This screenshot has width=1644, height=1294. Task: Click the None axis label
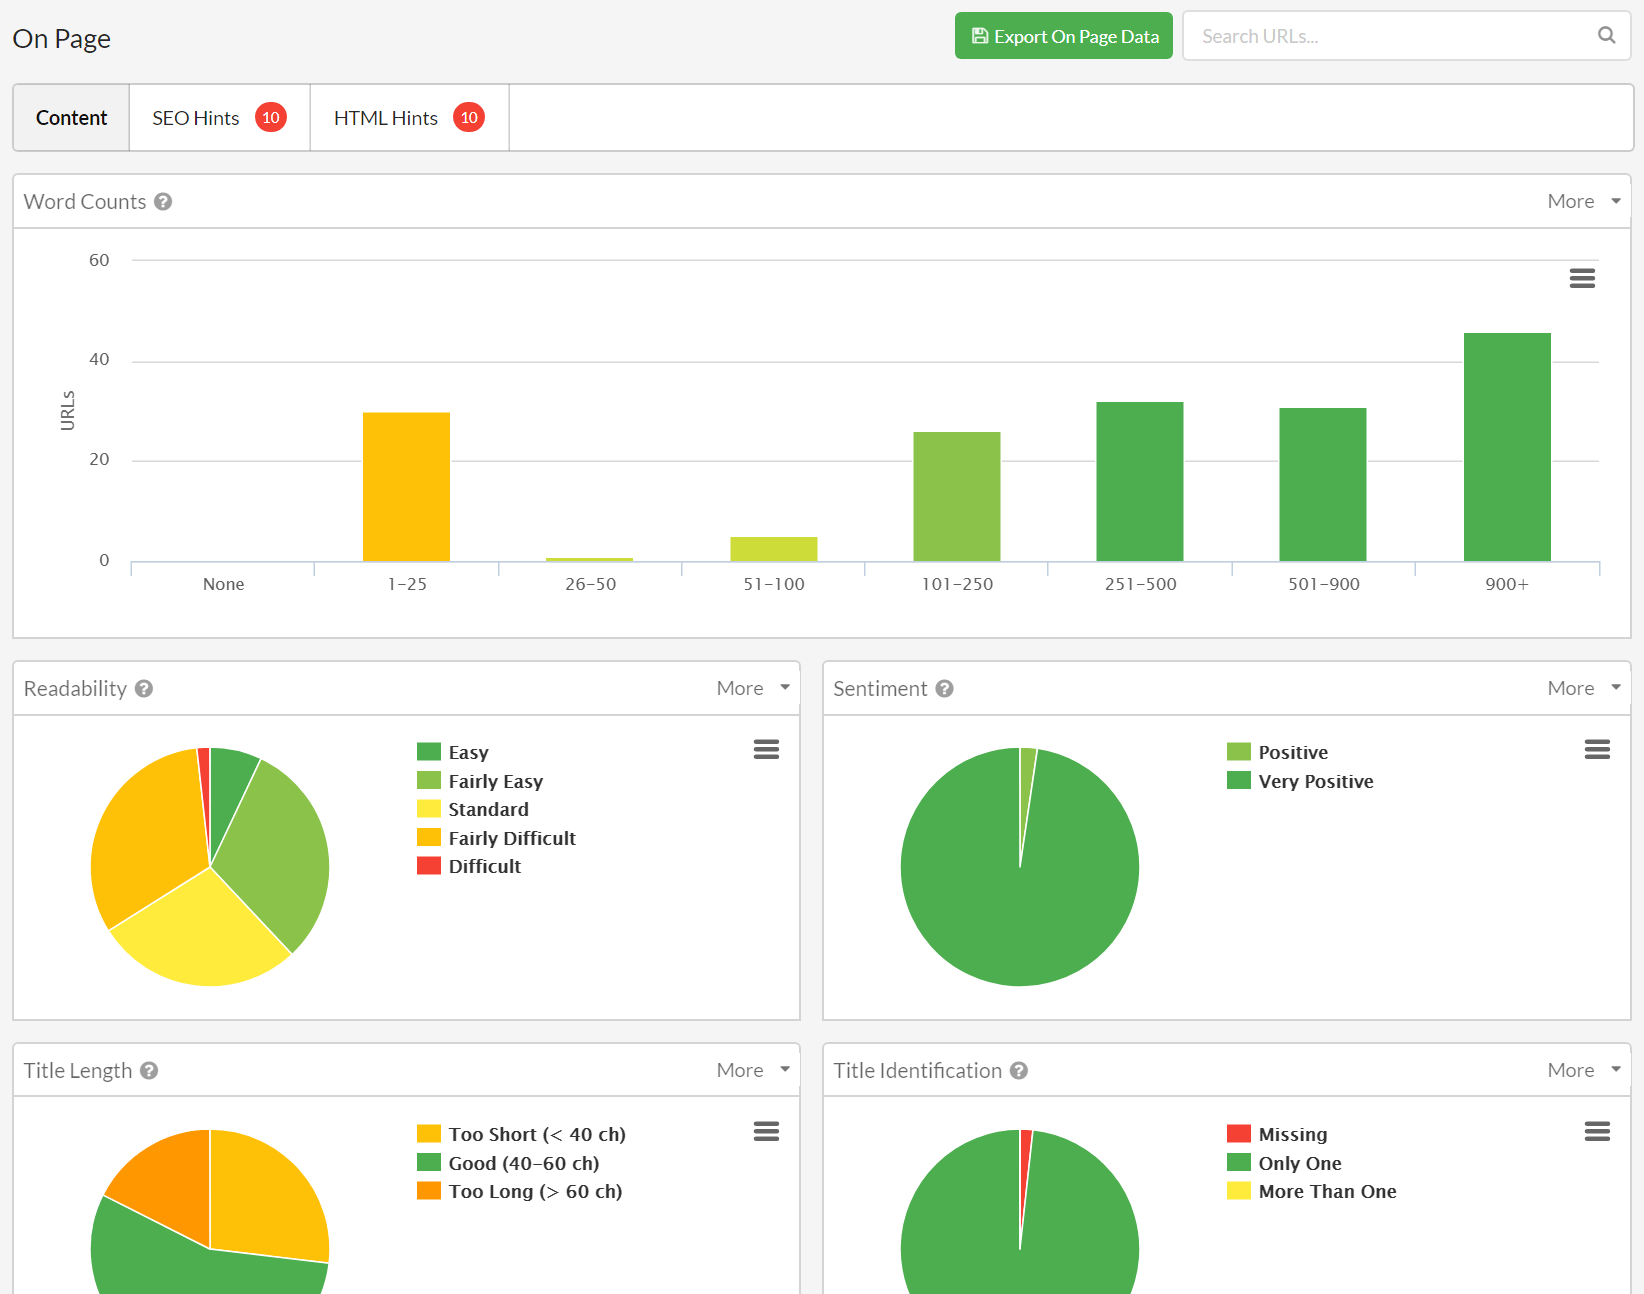click(223, 584)
